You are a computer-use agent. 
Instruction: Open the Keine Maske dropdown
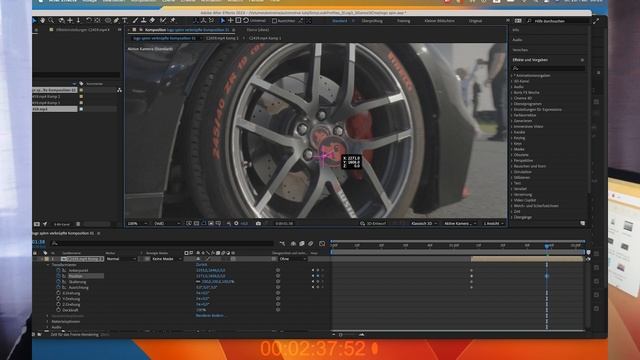point(167,259)
